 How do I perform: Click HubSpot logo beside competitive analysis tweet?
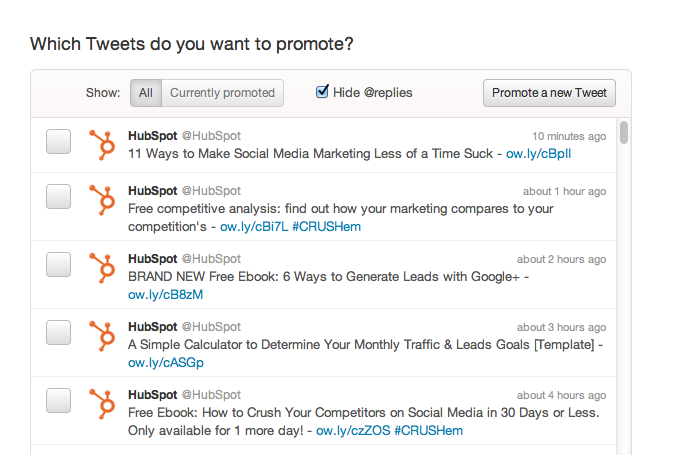point(102,200)
